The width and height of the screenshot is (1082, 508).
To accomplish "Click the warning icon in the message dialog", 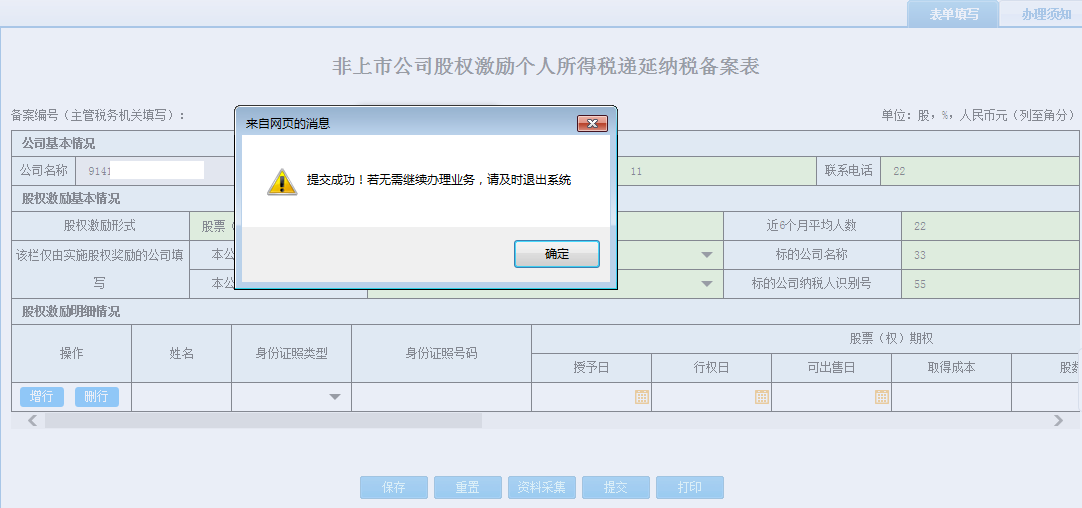I will click(280, 181).
